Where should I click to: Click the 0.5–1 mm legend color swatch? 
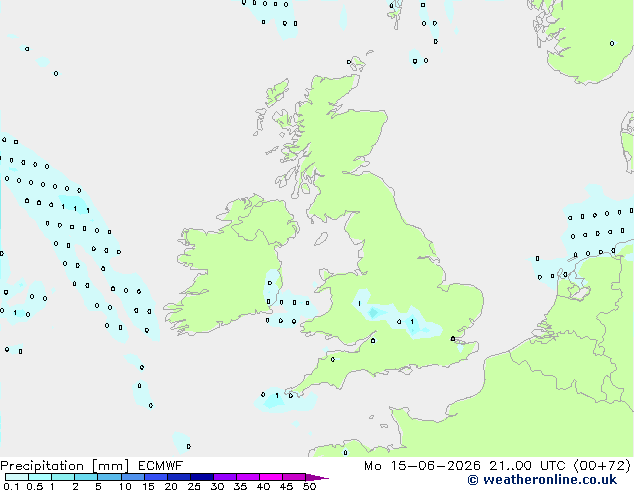click(40, 477)
